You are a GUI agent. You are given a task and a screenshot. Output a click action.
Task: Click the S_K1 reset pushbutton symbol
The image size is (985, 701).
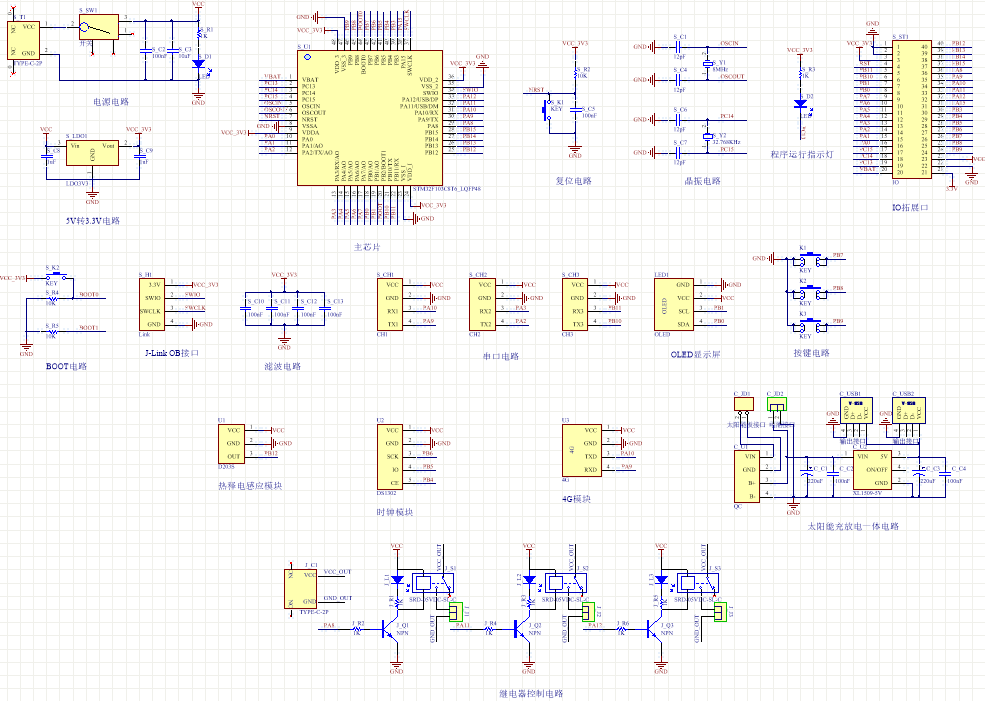tap(547, 111)
